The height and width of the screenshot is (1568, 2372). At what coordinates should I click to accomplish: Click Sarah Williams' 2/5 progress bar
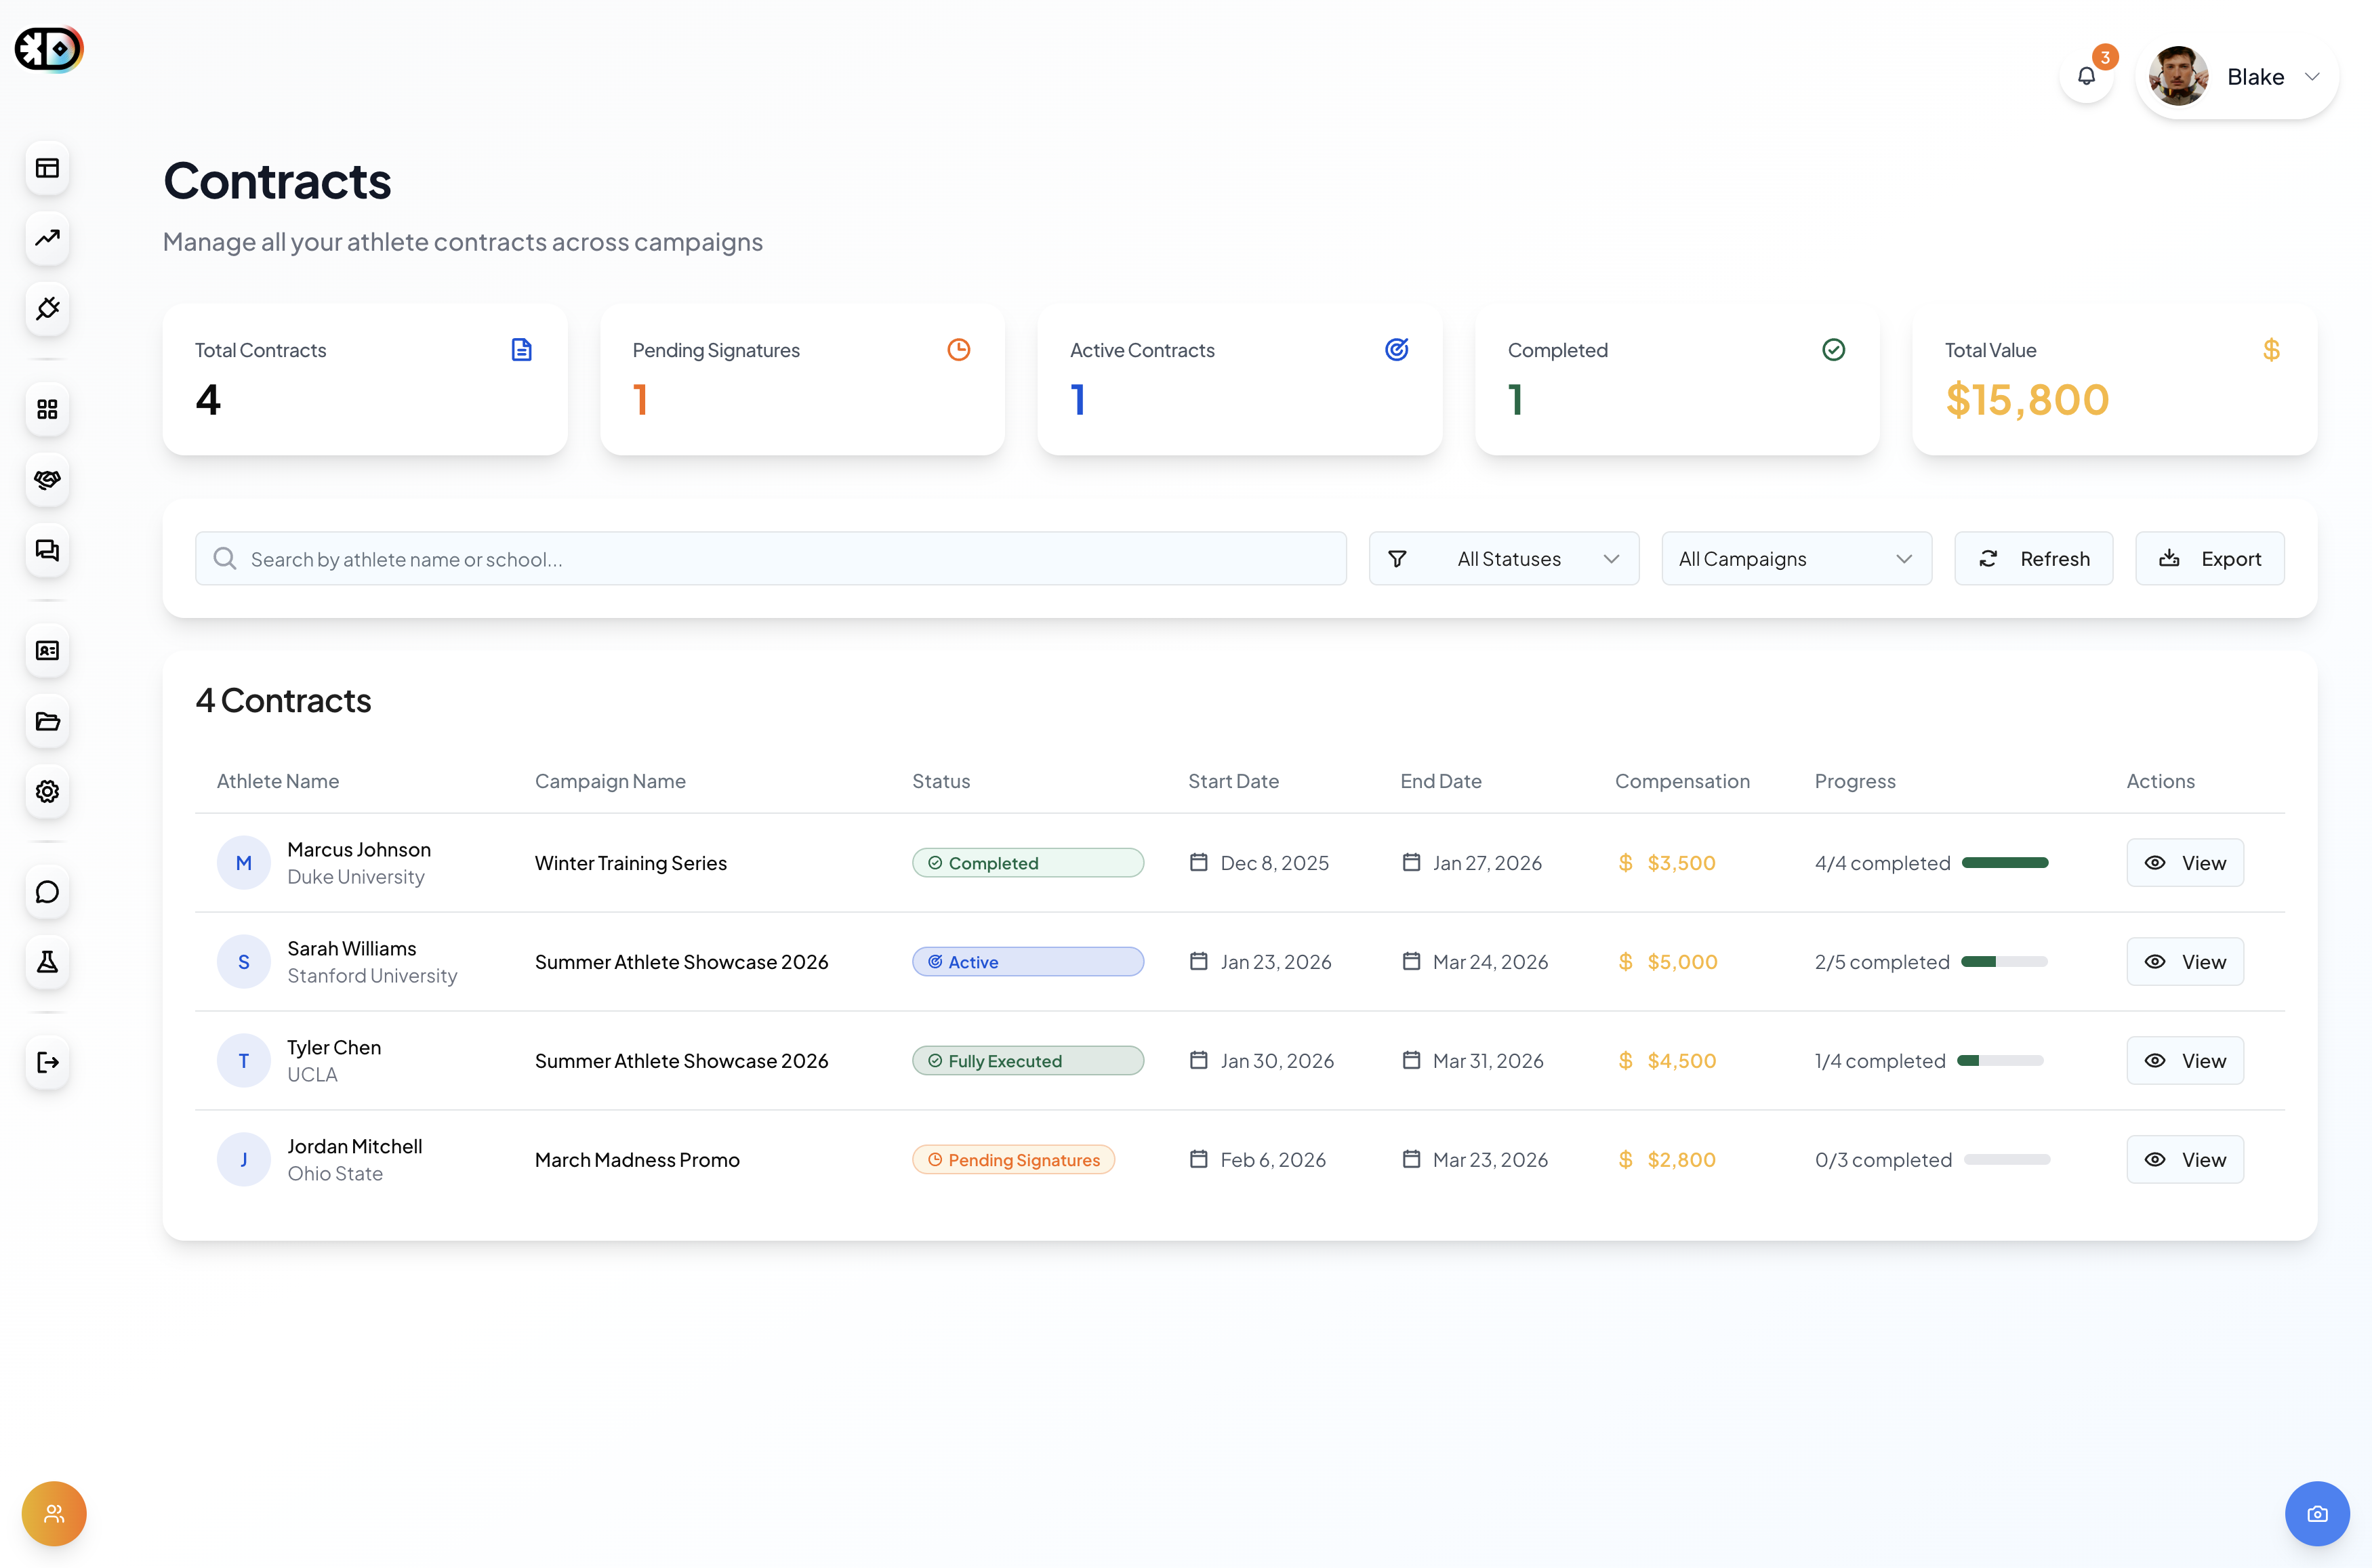click(2004, 962)
